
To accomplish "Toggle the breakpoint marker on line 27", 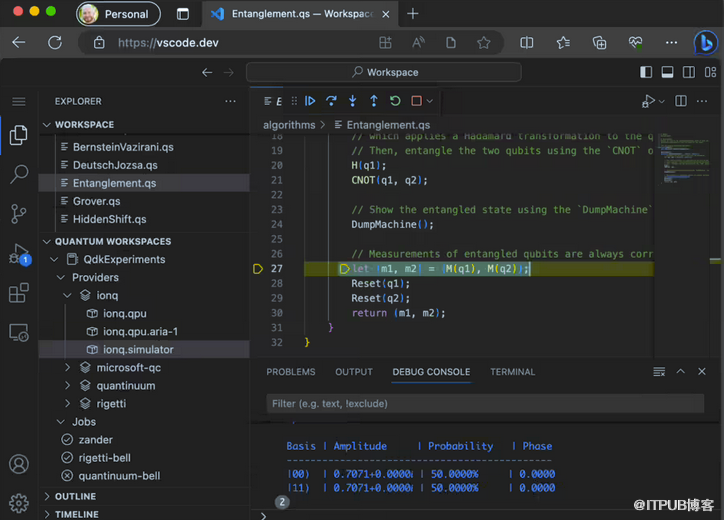I will click(257, 269).
